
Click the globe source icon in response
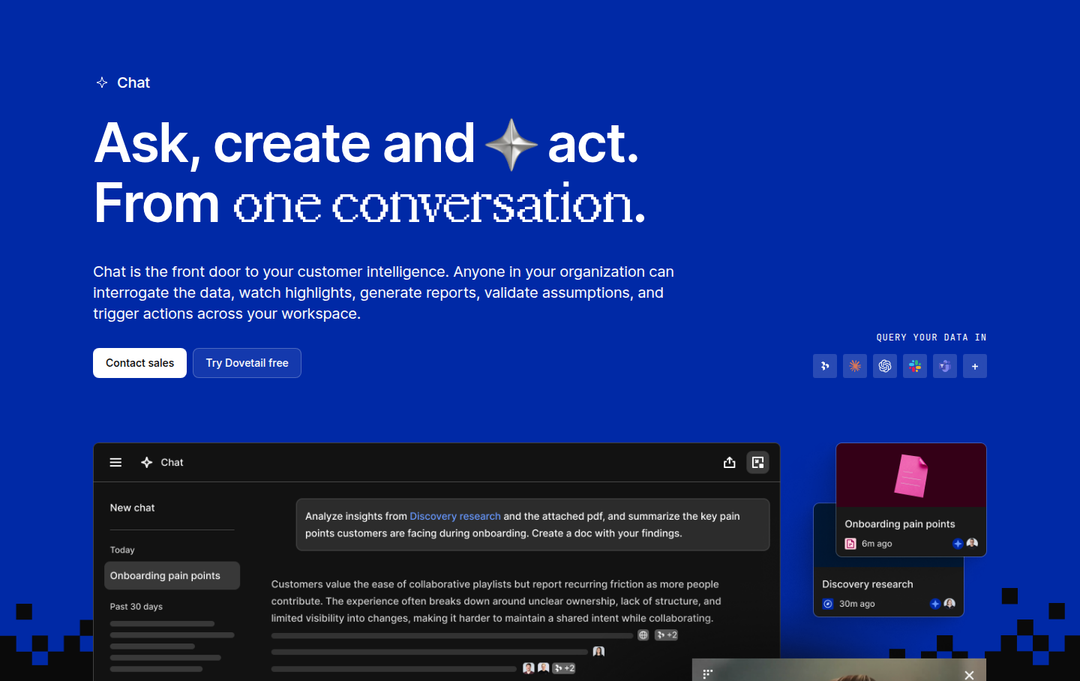643,635
